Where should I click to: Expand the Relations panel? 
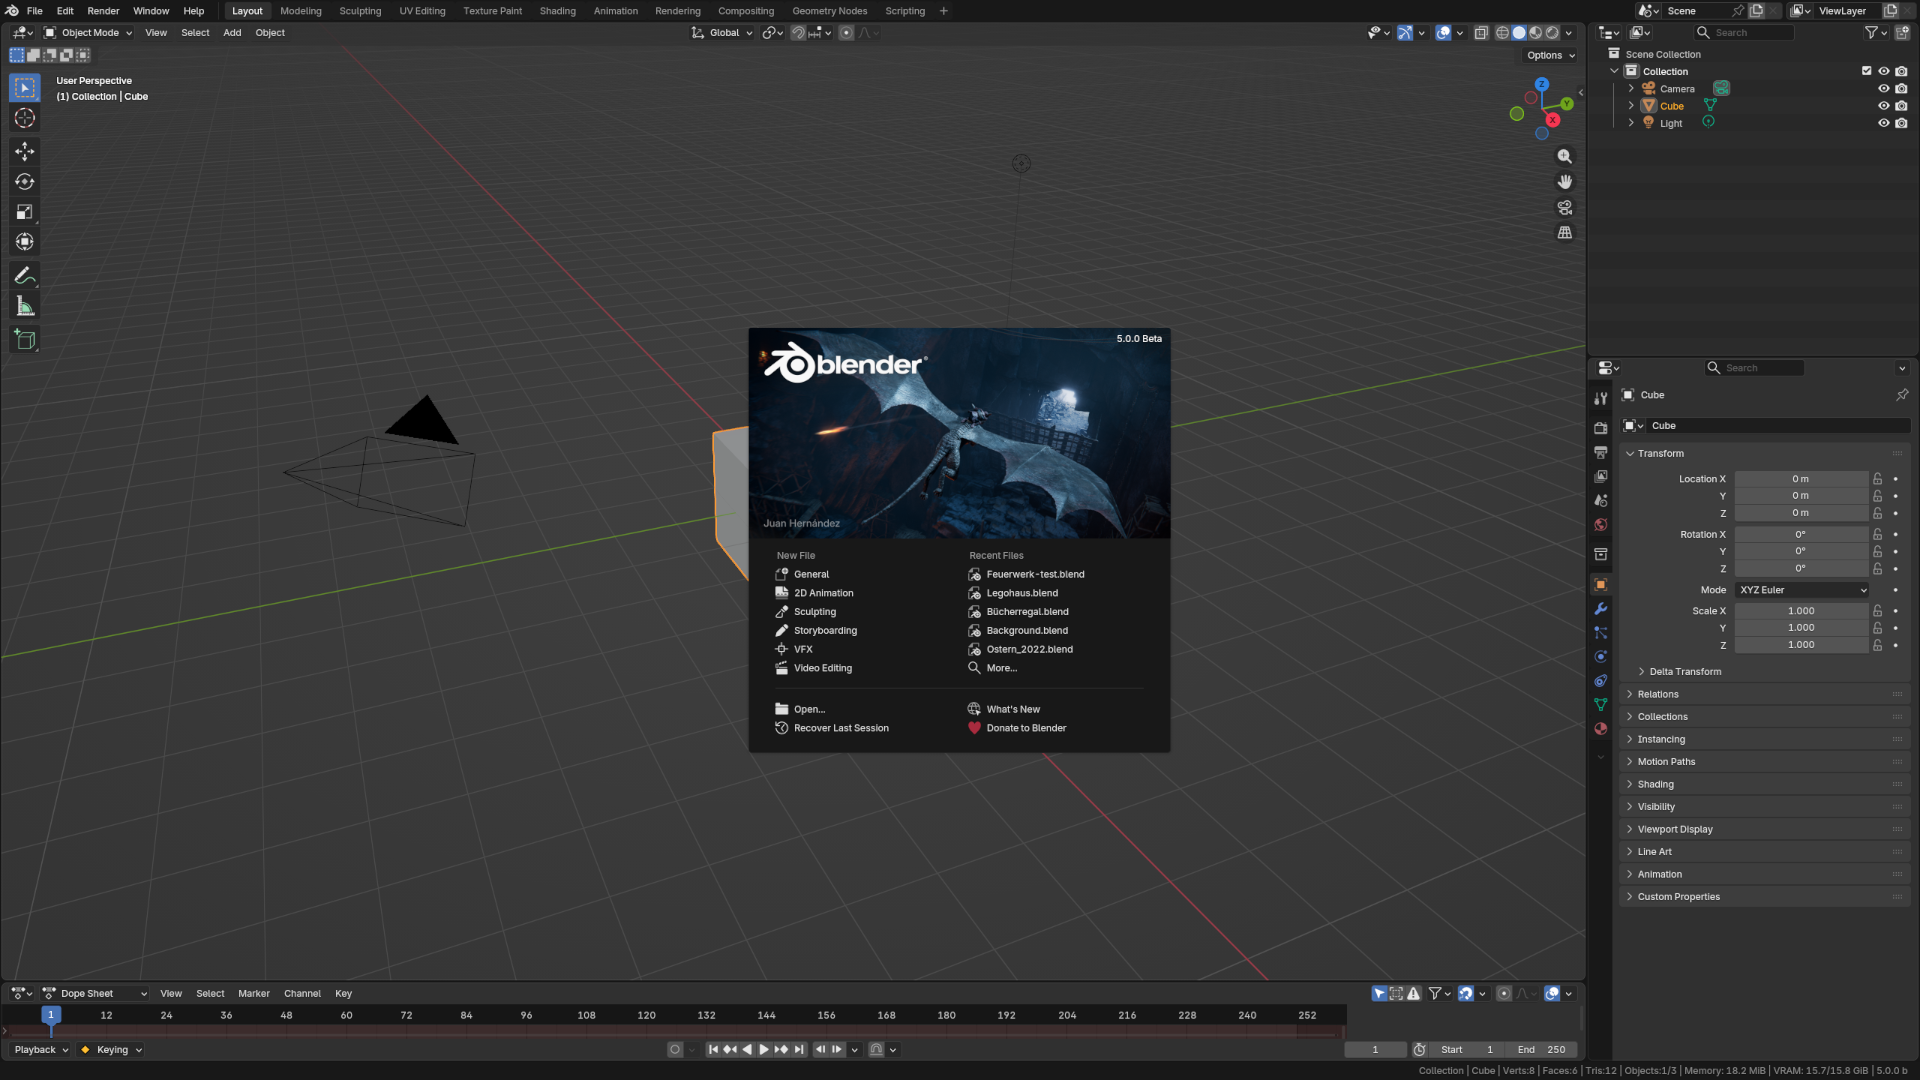point(1658,694)
